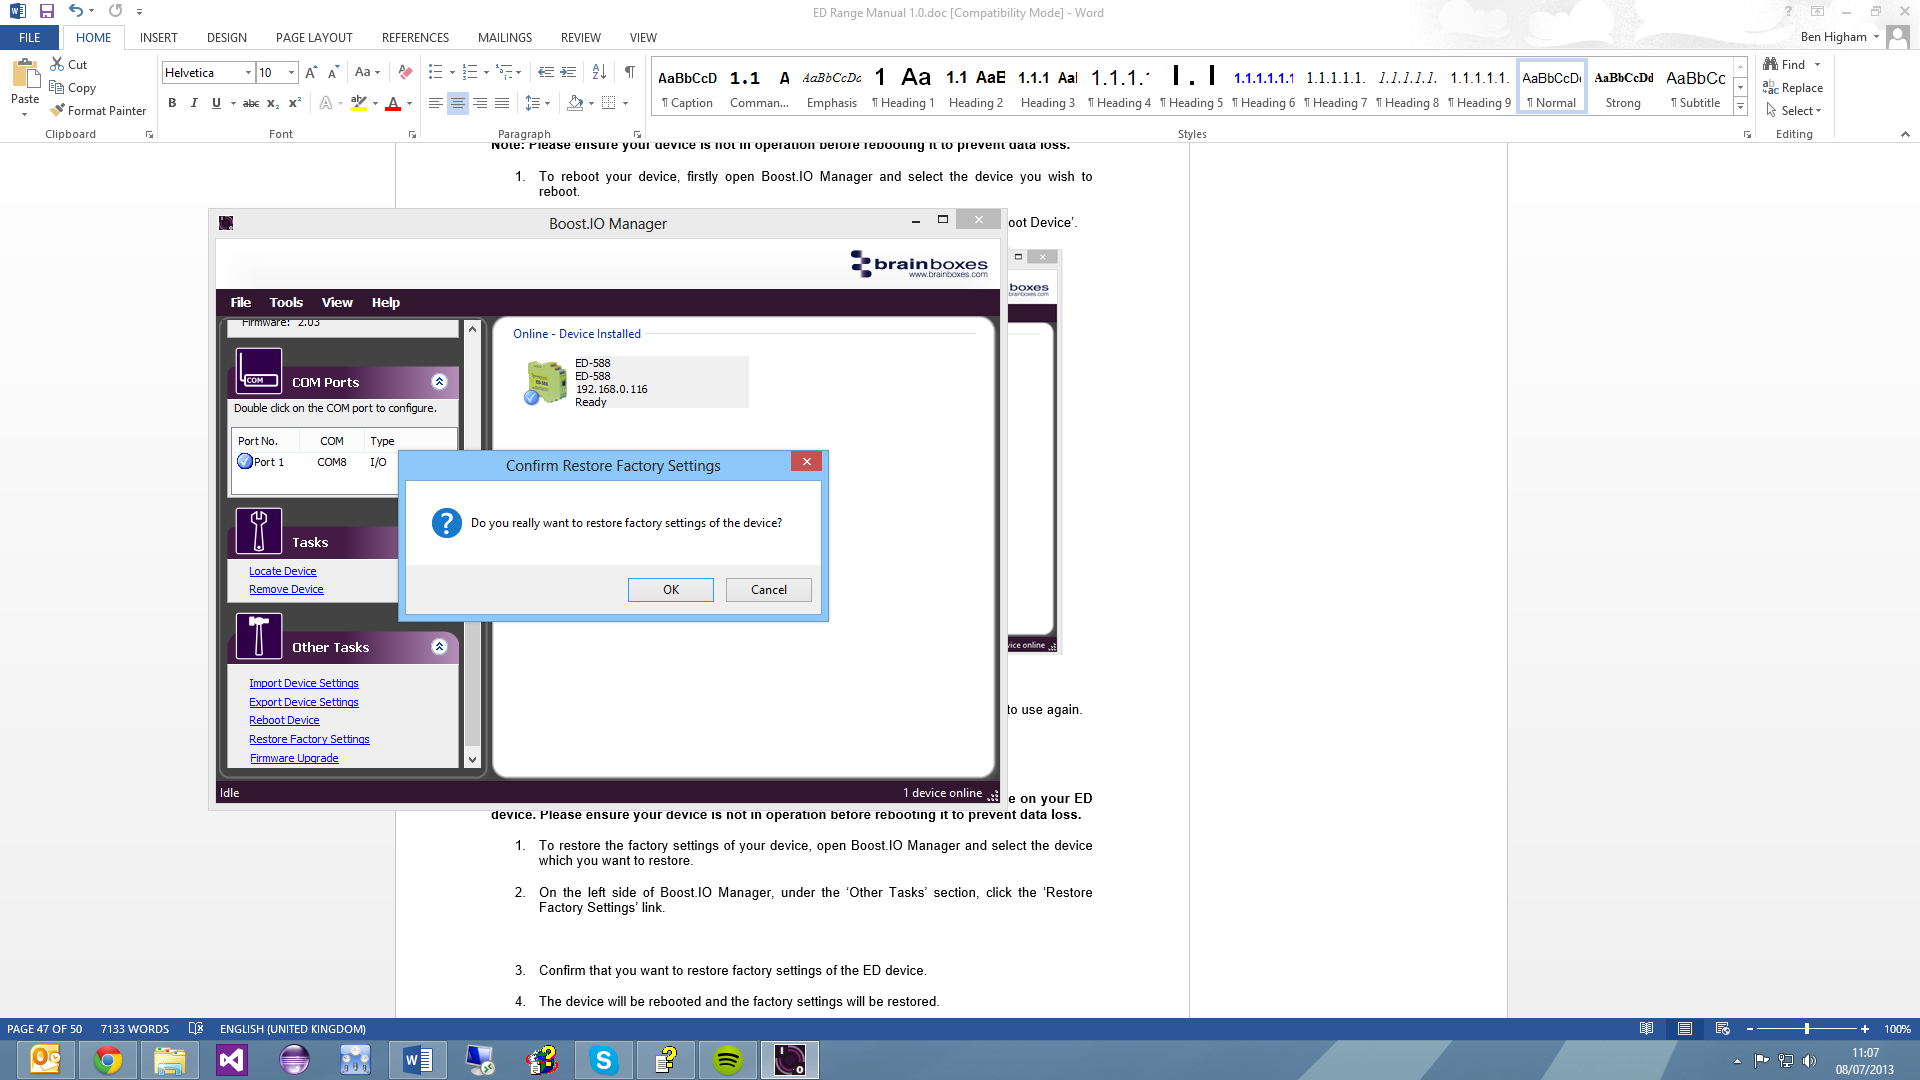Viewport: 1920px width, 1080px height.
Task: Open the Helvetica font dropdown
Action: (x=249, y=72)
